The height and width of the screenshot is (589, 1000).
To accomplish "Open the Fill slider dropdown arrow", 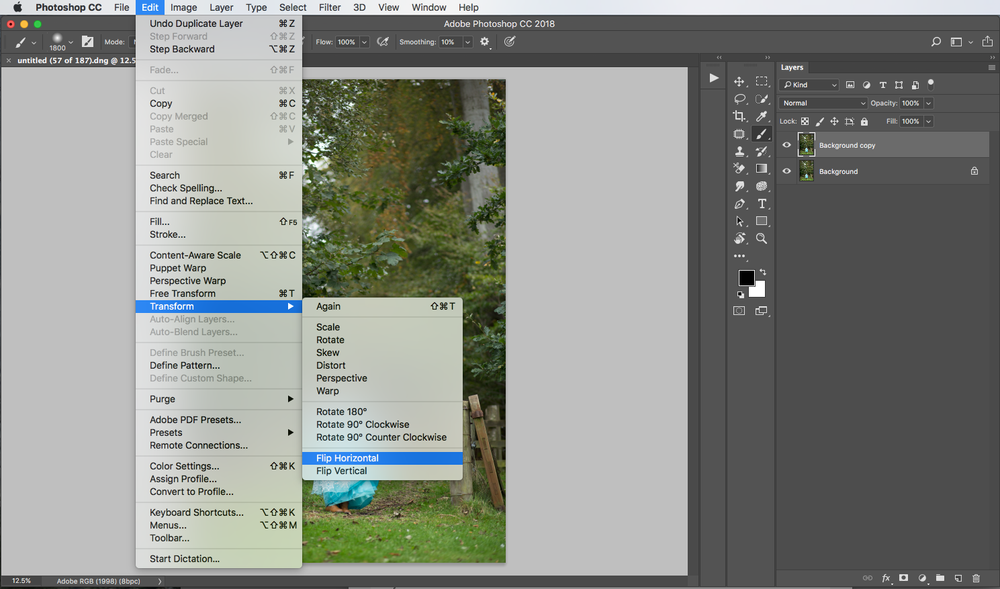I will [x=929, y=121].
